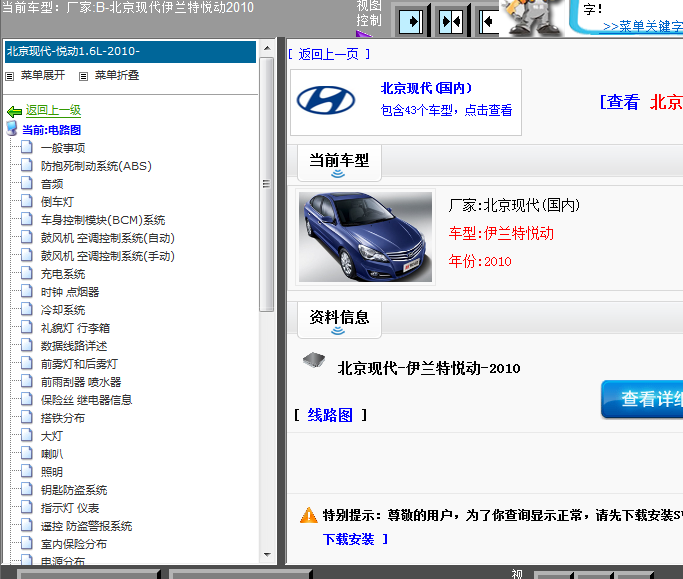This screenshot has width=683, height=579.
Task: Click the 厂家:北京现代(国内) text
Action: pyautogui.click(x=514, y=205)
